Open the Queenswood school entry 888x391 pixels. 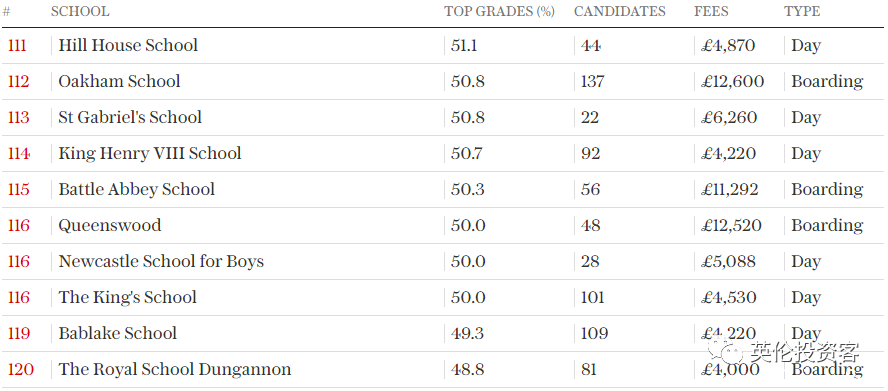[110, 225]
